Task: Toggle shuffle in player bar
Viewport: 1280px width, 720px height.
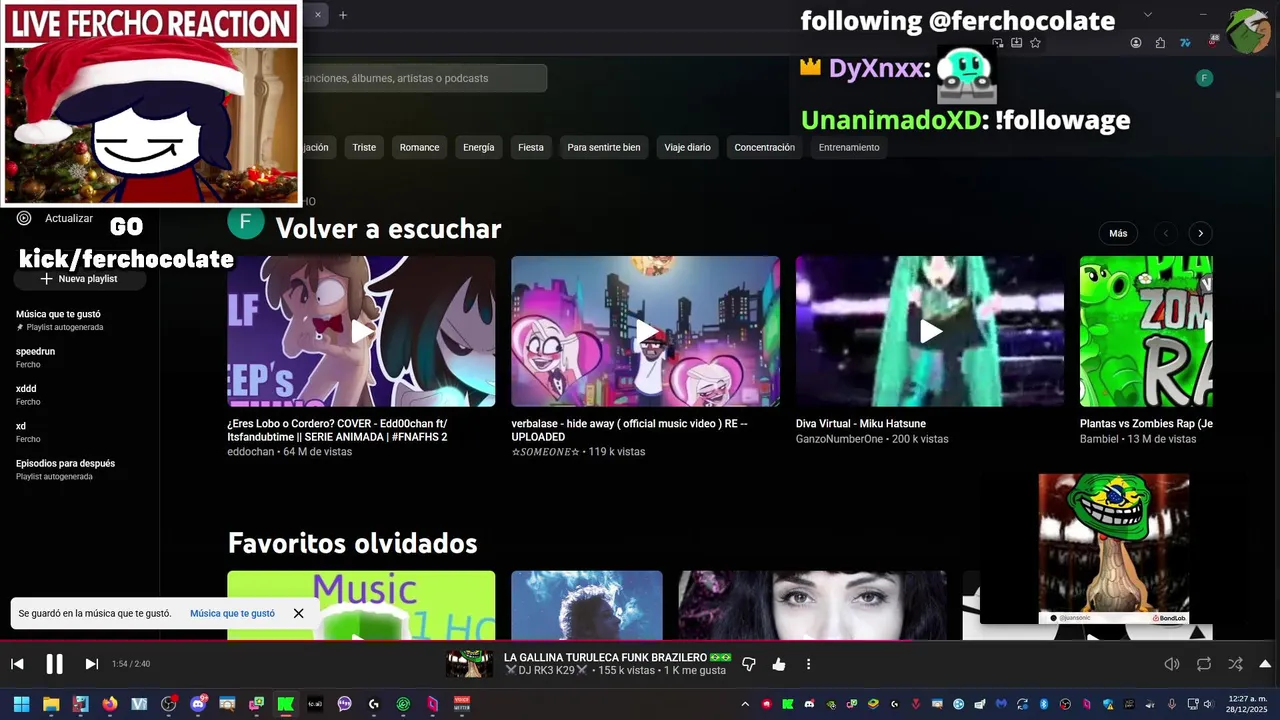Action: pyautogui.click(x=1235, y=664)
